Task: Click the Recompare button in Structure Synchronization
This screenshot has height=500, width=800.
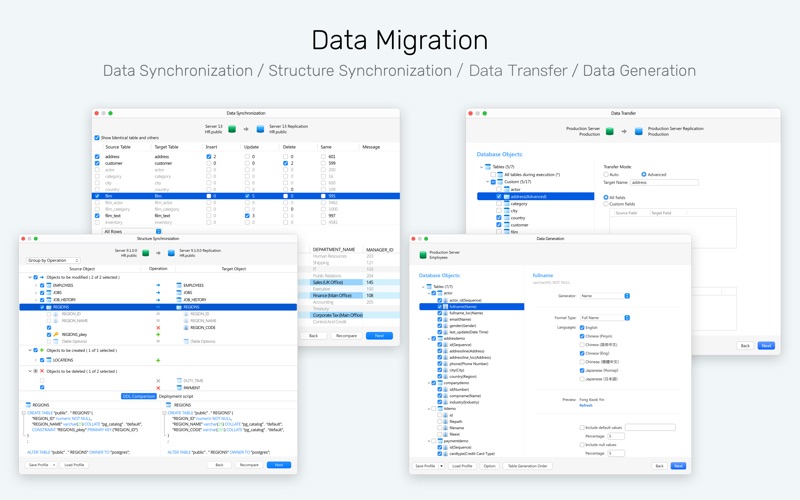Action: (x=249, y=465)
